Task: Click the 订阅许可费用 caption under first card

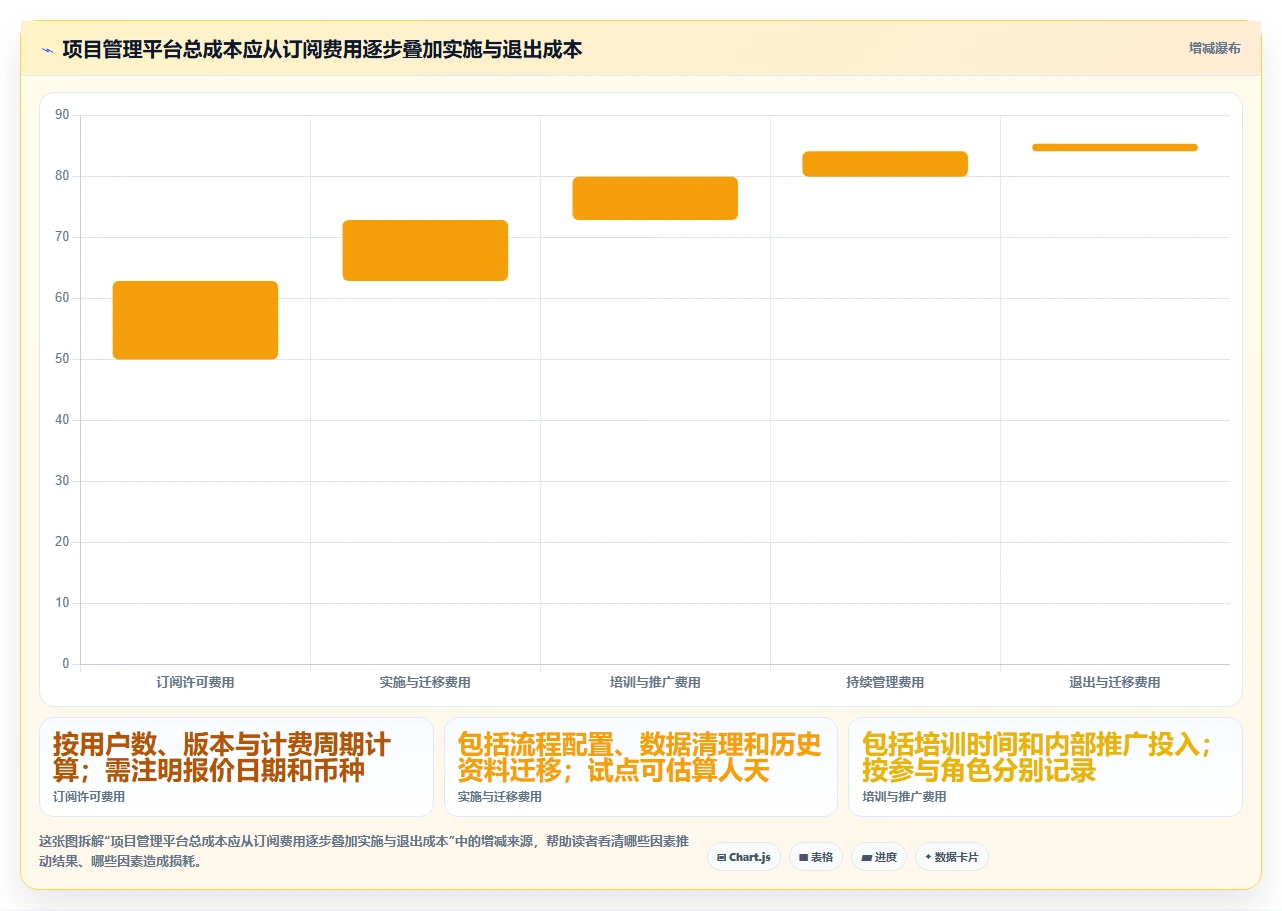Action: (x=89, y=797)
